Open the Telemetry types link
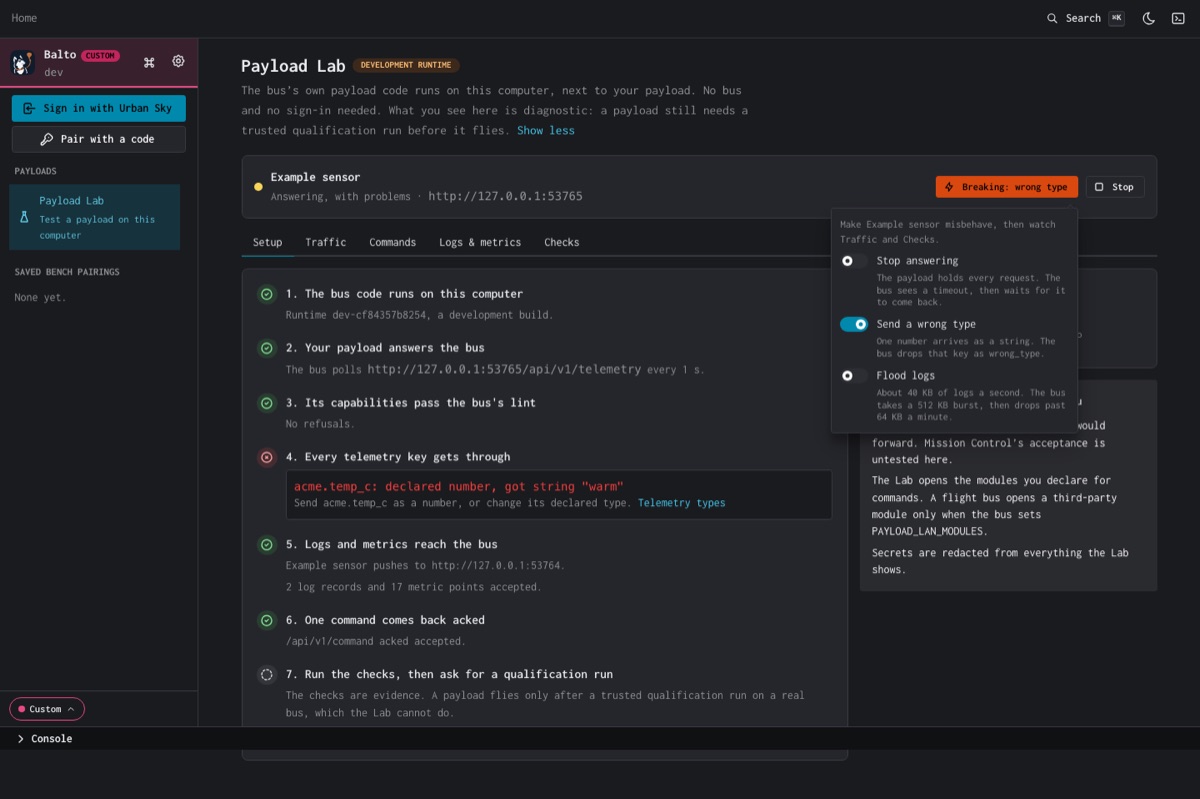The width and height of the screenshot is (1200, 799). coord(682,503)
